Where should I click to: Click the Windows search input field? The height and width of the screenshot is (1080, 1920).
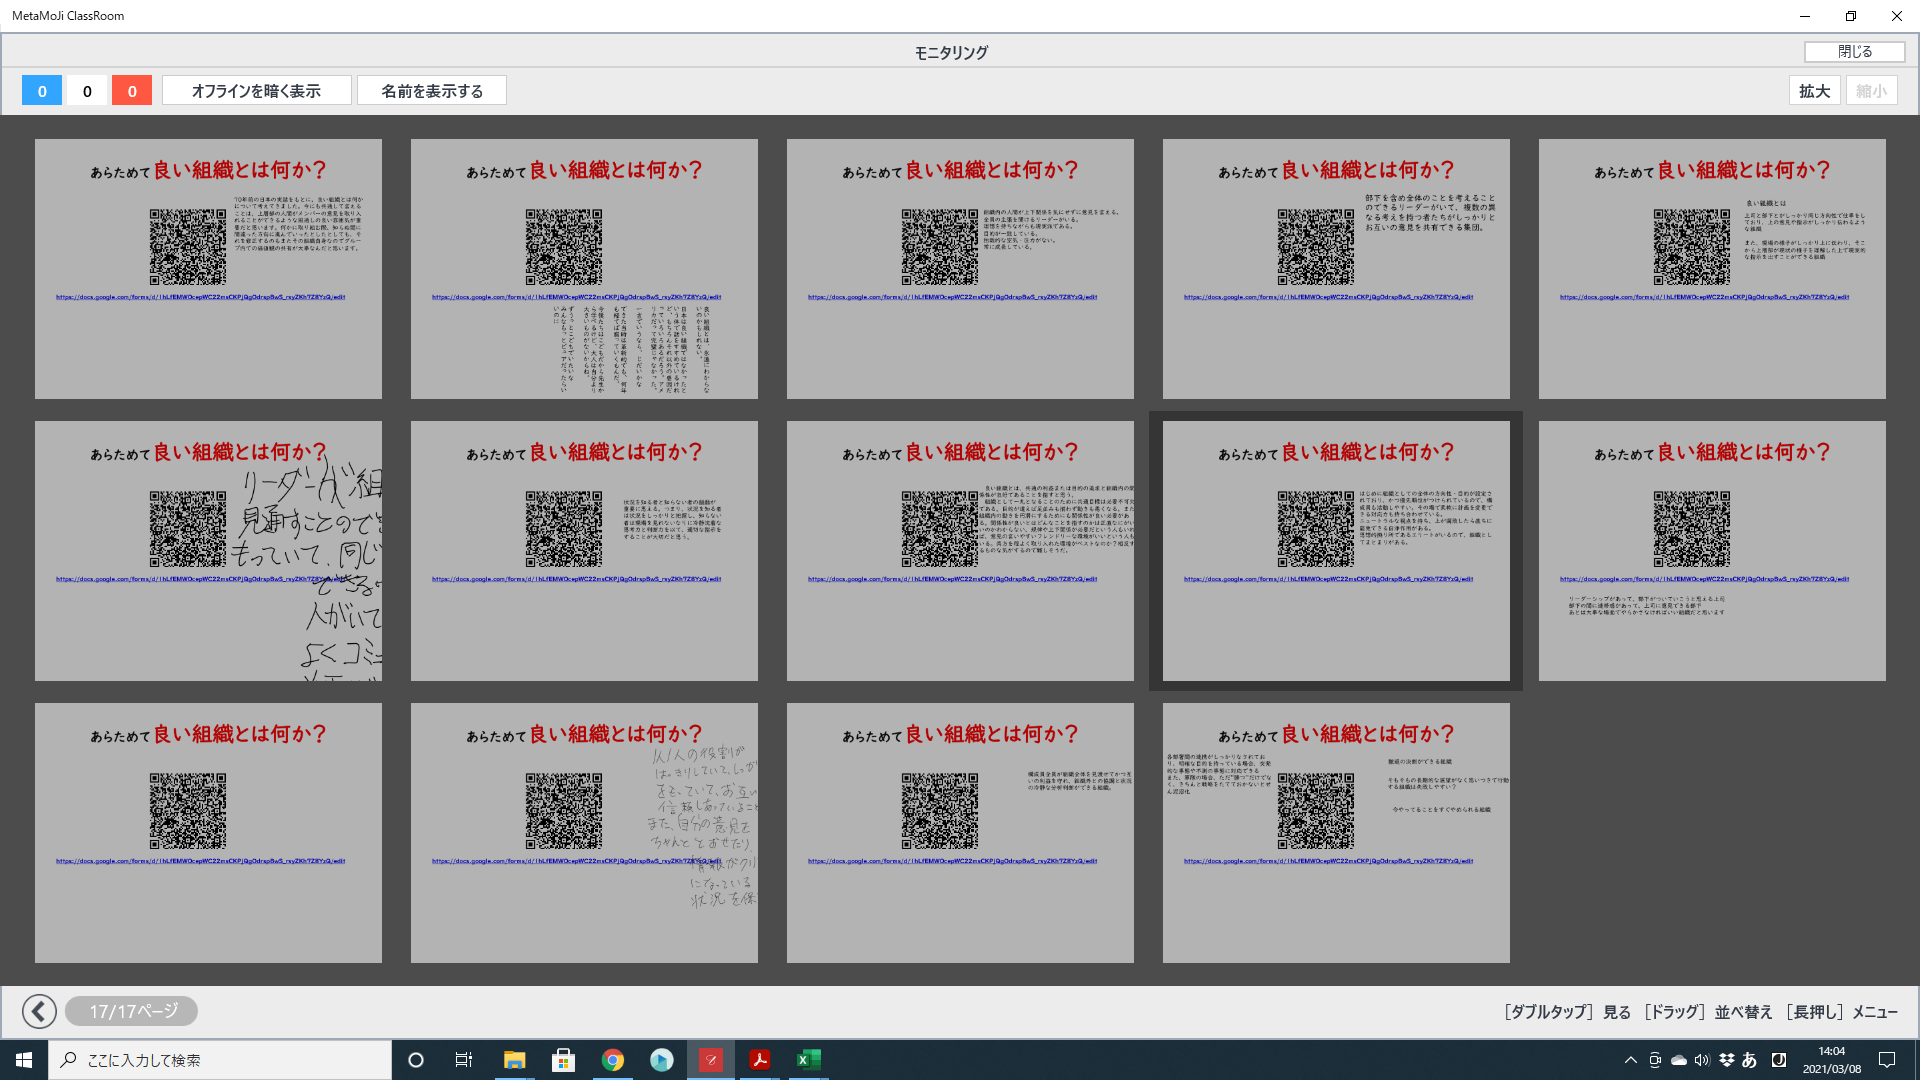[220, 1060]
